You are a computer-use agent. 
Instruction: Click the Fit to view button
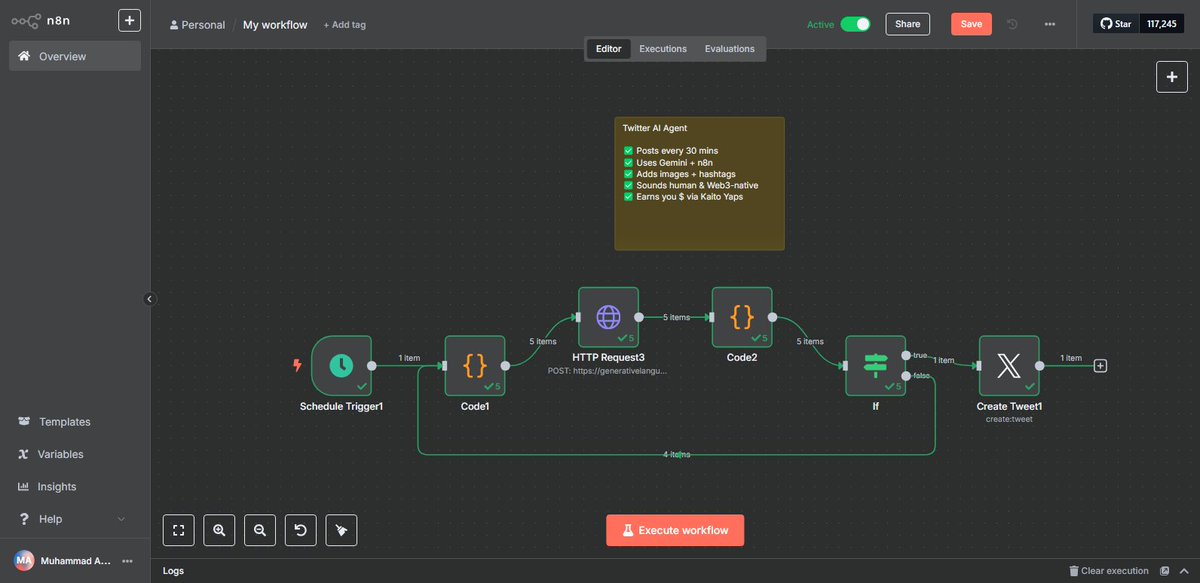click(179, 530)
